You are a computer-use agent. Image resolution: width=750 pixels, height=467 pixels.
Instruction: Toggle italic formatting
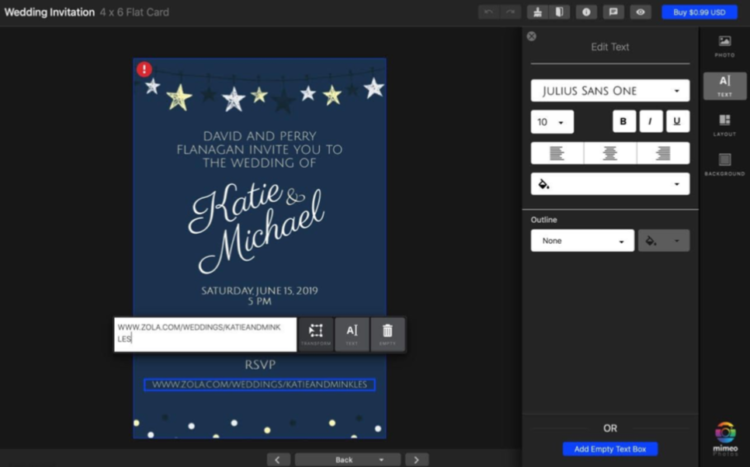(x=651, y=122)
